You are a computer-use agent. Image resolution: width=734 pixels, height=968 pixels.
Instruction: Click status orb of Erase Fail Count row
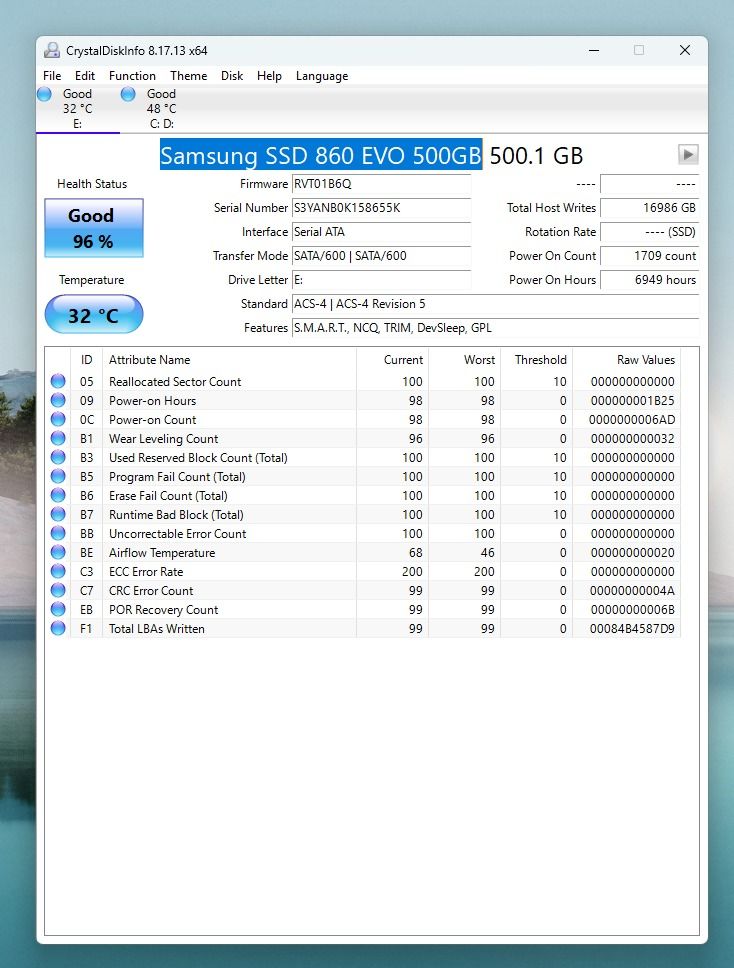tap(58, 495)
